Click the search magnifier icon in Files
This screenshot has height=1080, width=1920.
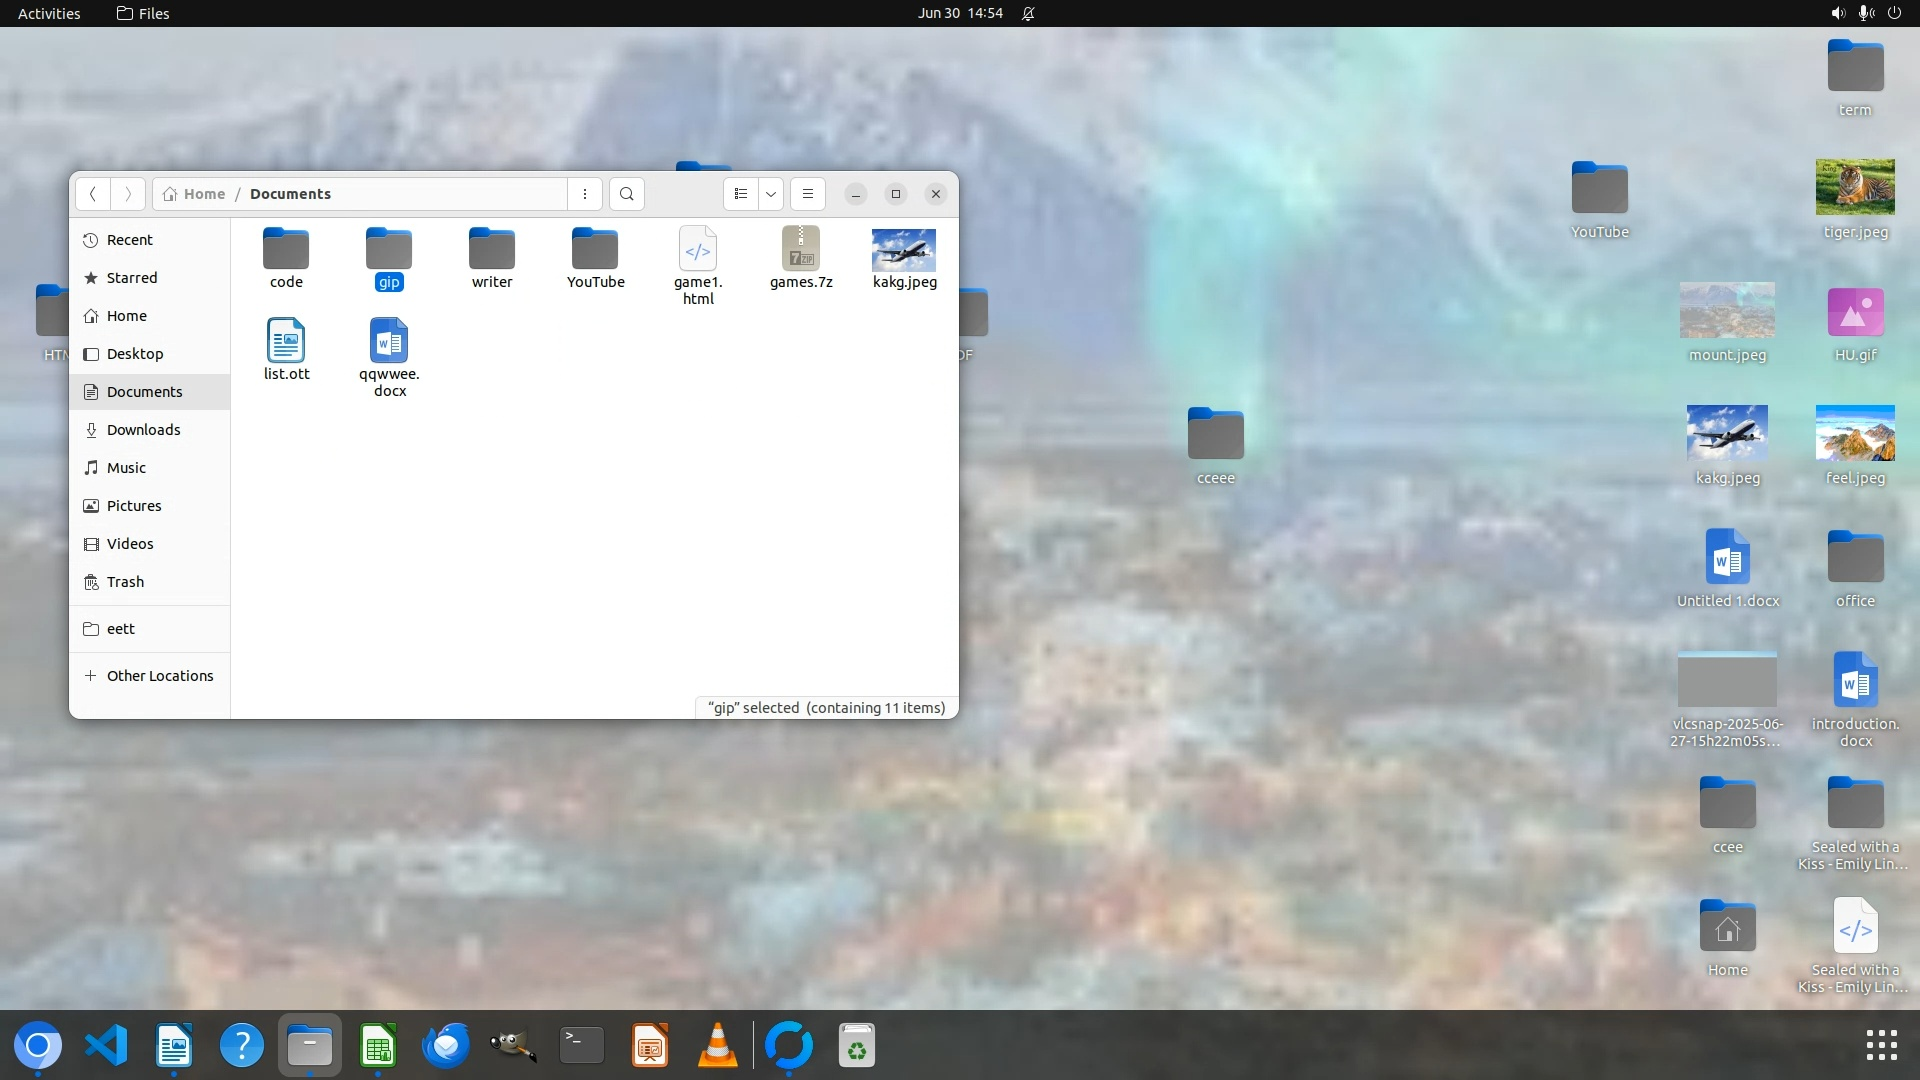(627, 194)
